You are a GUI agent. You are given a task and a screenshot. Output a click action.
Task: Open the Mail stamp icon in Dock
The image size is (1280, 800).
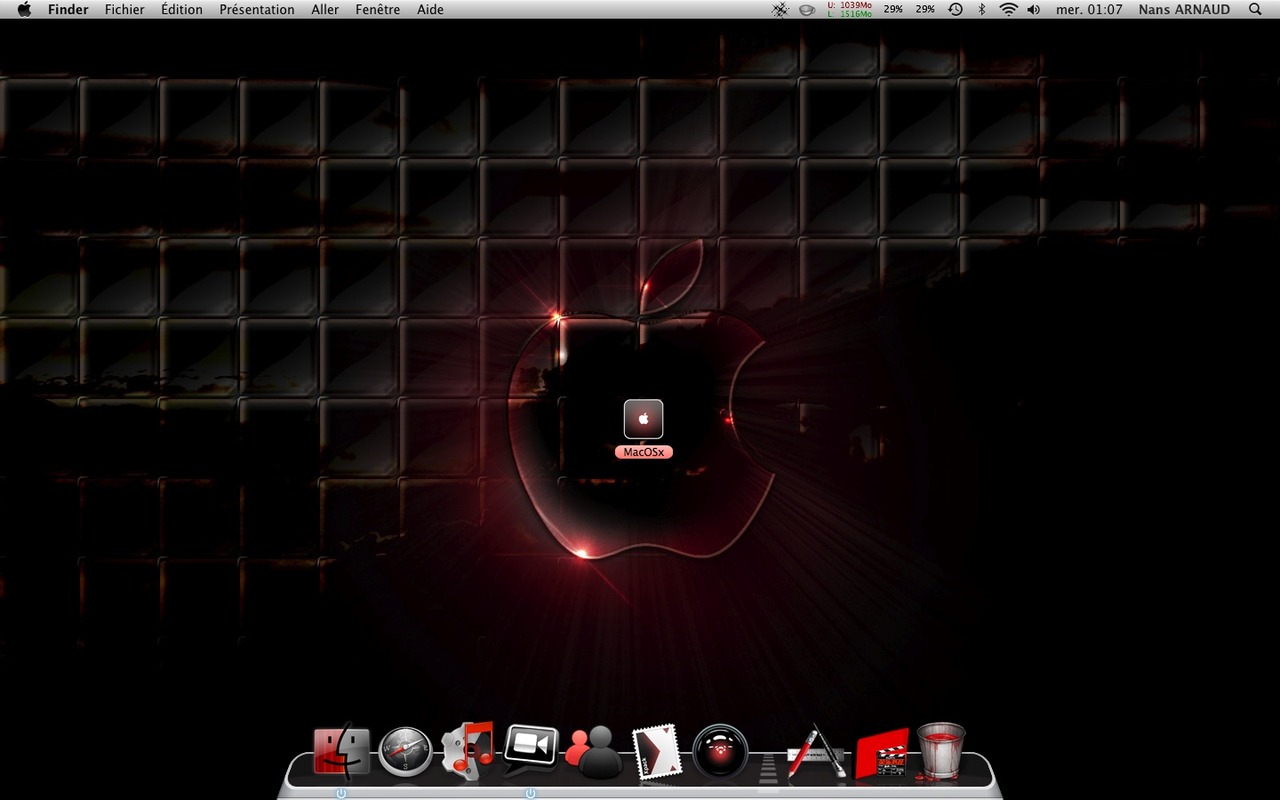(x=656, y=751)
